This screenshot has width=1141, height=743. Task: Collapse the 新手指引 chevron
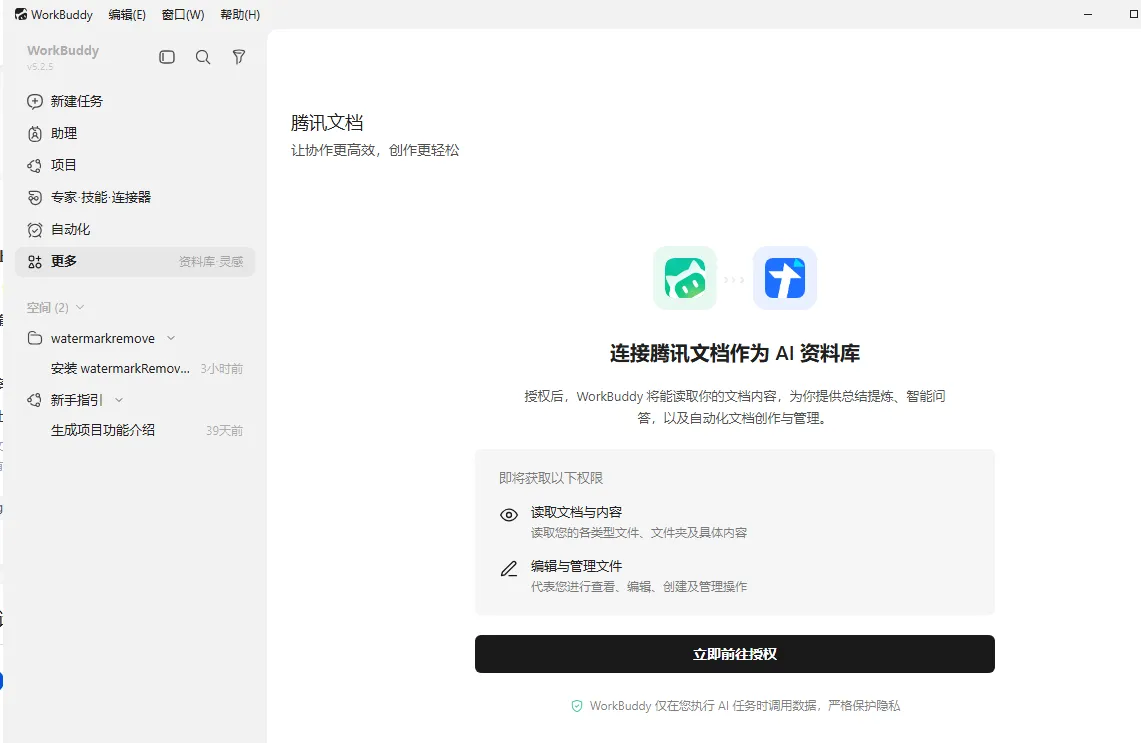(119, 400)
